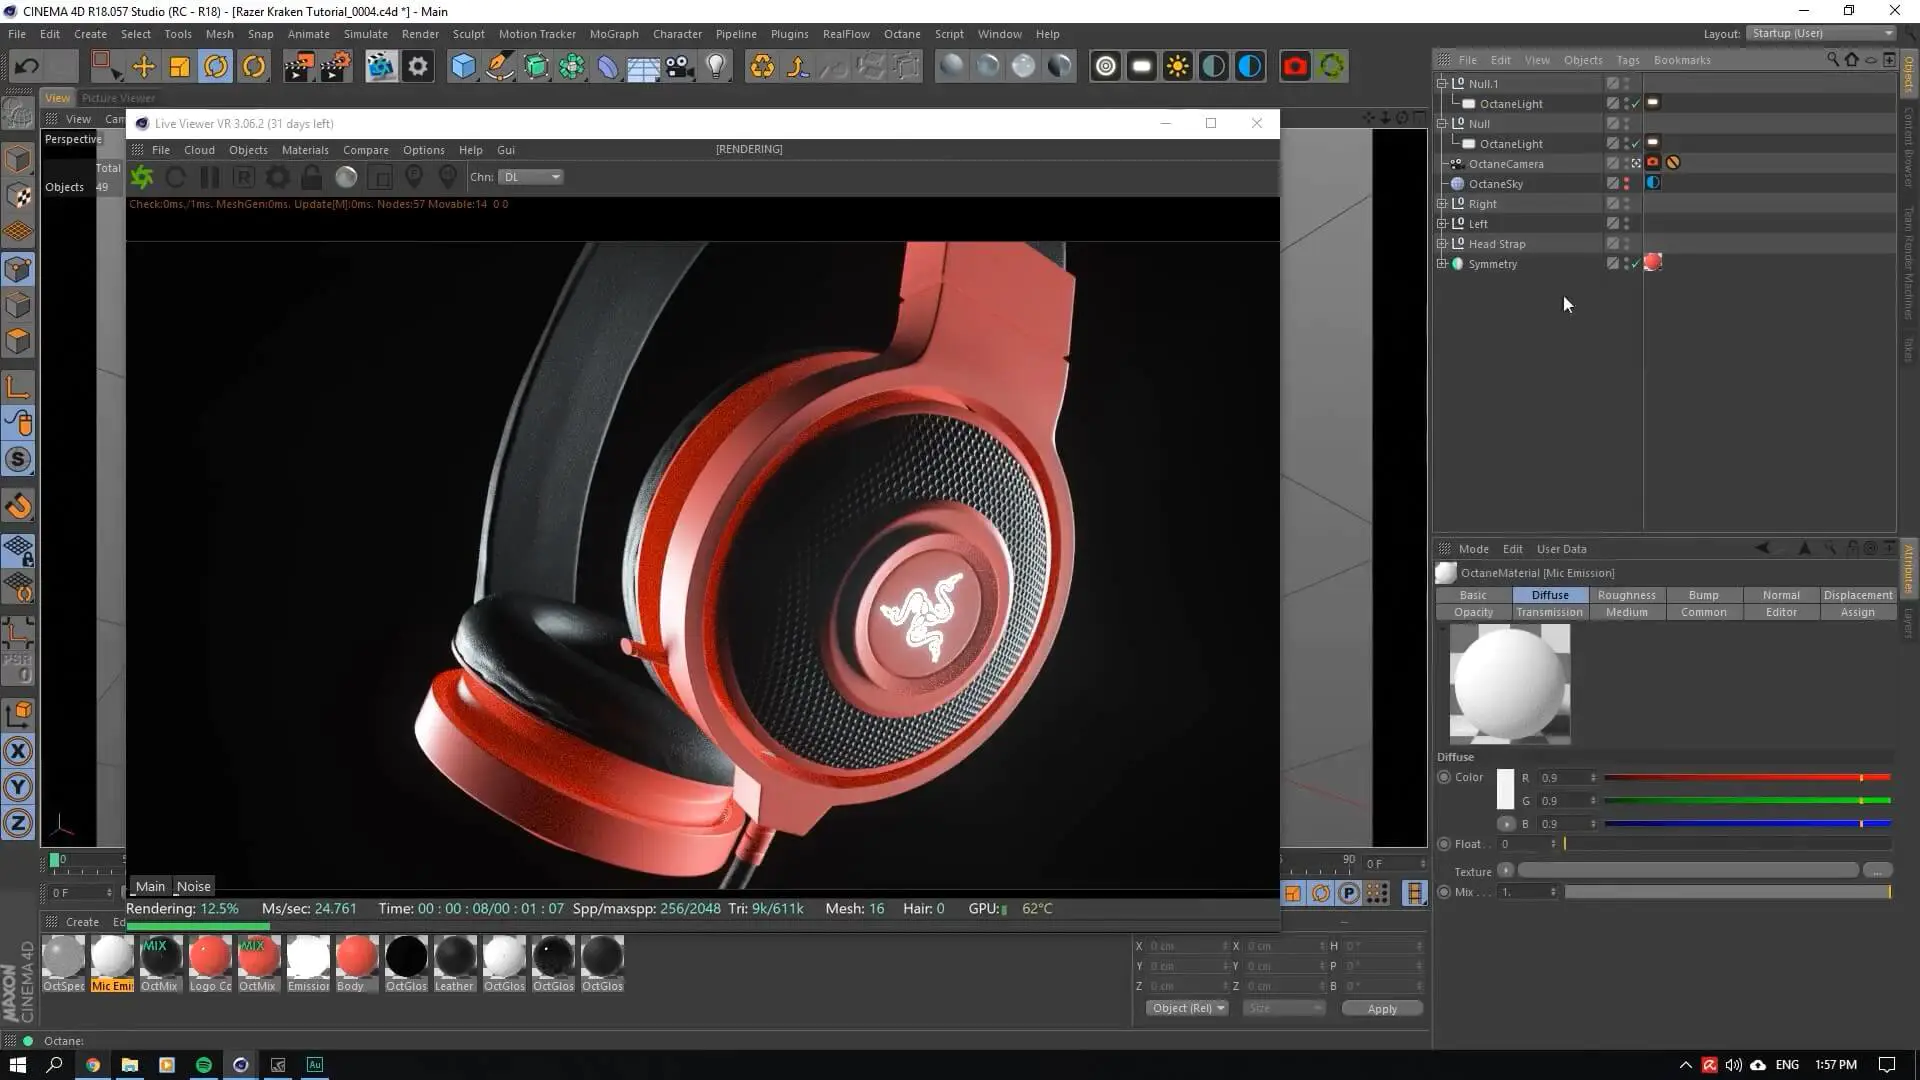Click the home icon in Object Manager
Viewport: 1920px width, 1080px height.
point(1852,60)
